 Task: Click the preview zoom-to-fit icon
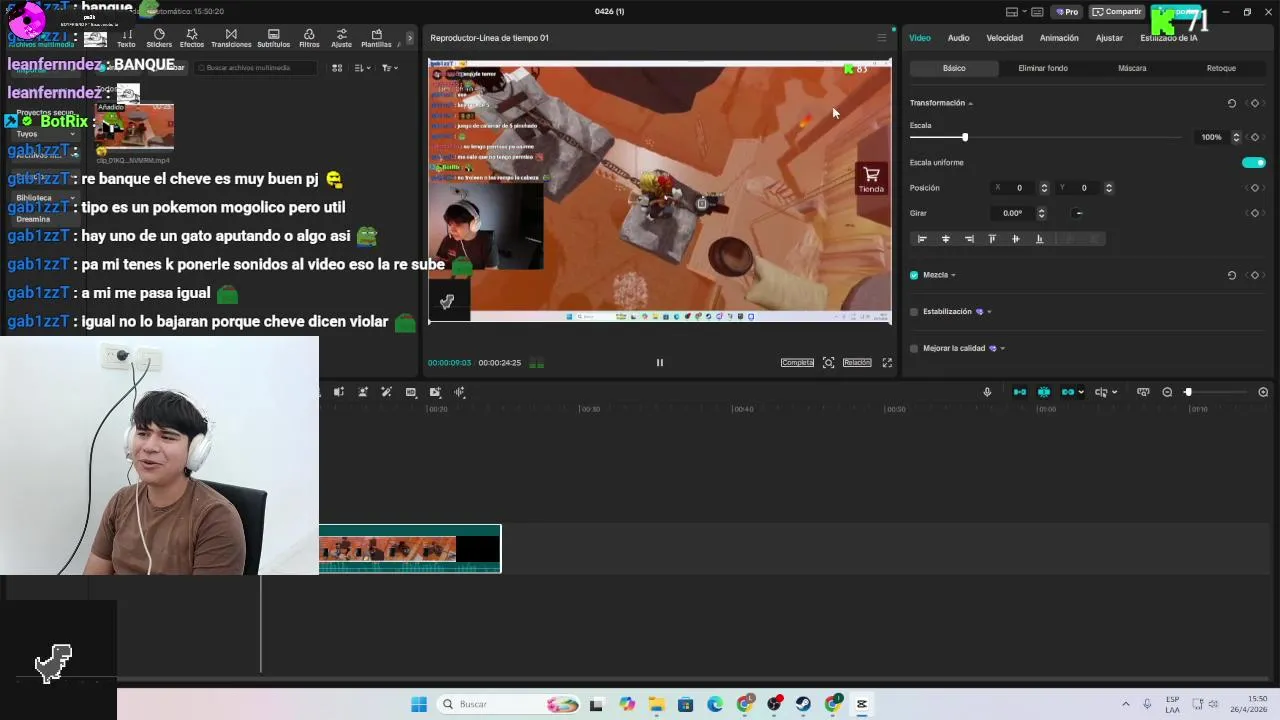point(828,363)
